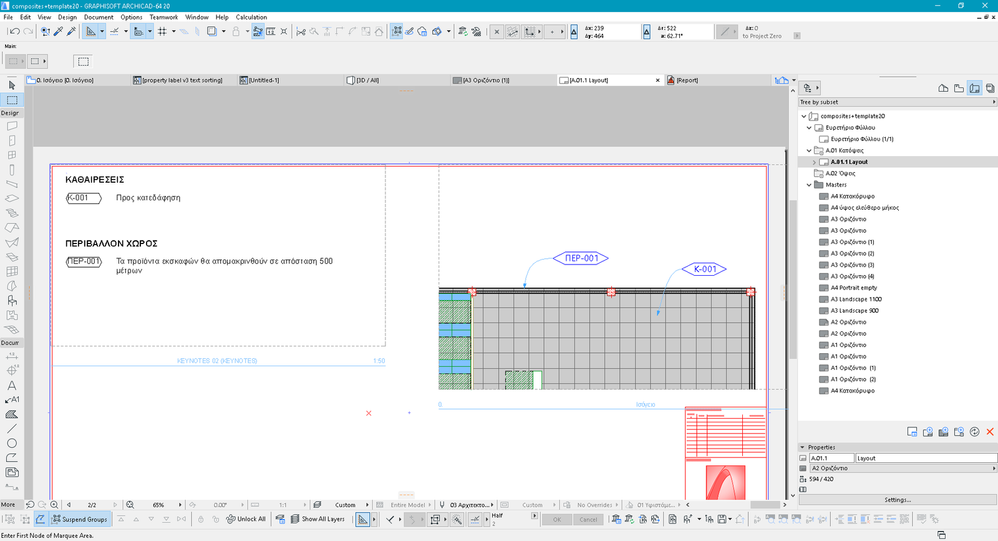The height and width of the screenshot is (541, 998).
Task: Select the Pick Up Parameters eyedropper icon
Action: point(58,31)
